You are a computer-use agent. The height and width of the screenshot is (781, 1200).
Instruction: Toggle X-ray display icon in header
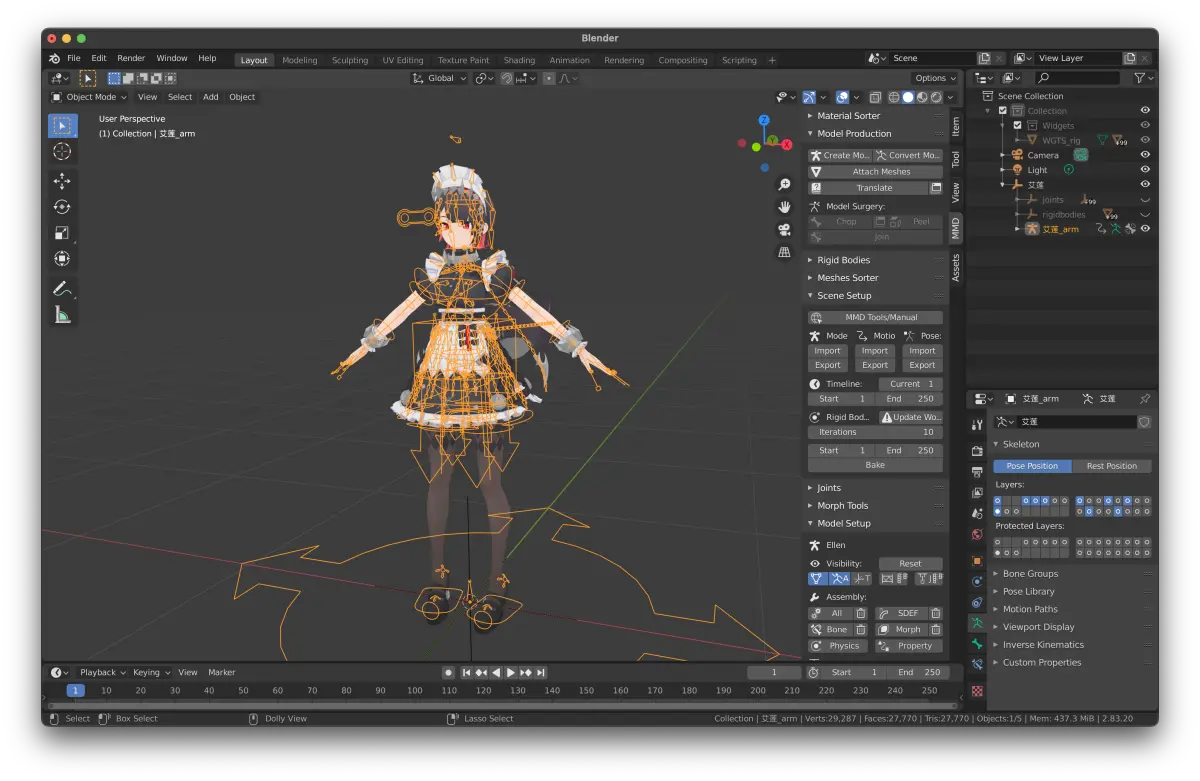point(875,97)
